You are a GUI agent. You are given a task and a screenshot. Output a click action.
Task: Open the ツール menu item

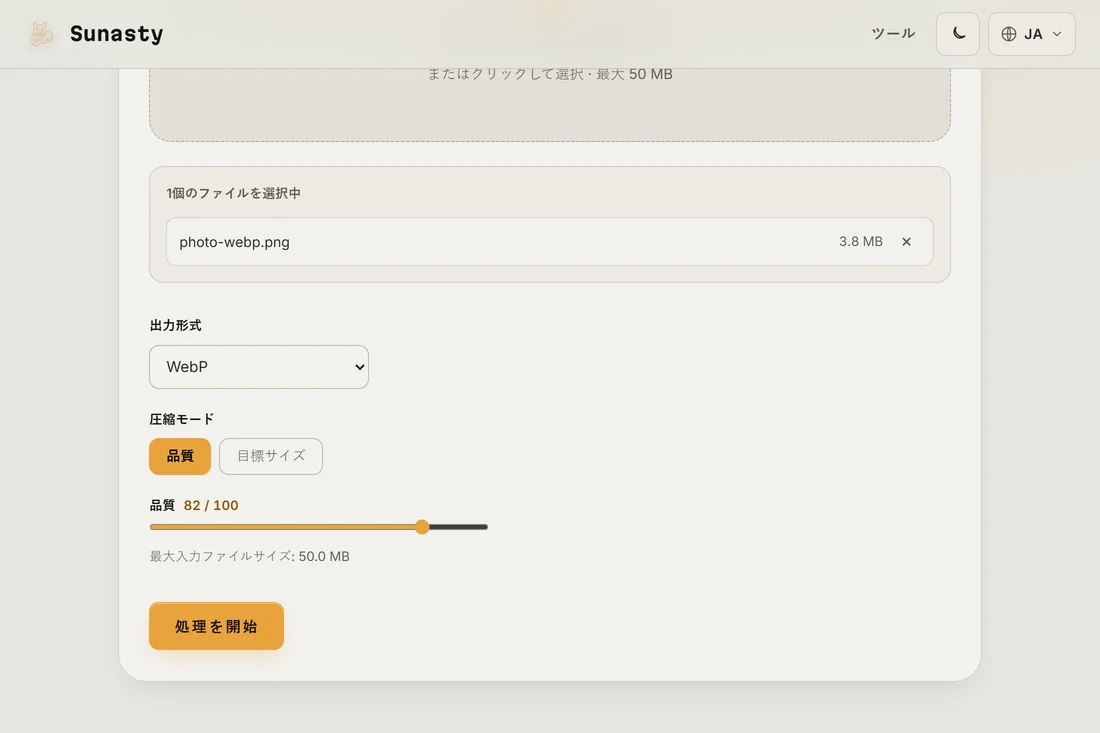tap(892, 34)
